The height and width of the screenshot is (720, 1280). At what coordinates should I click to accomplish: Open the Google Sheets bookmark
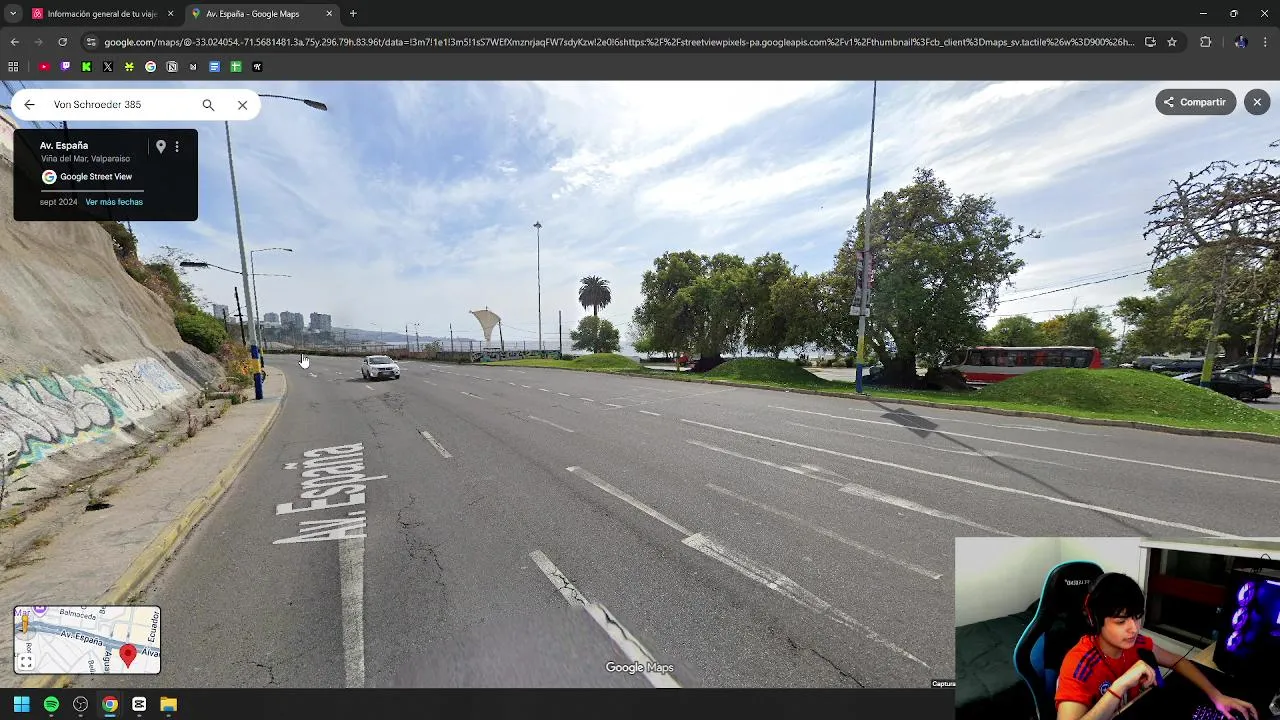[x=236, y=67]
